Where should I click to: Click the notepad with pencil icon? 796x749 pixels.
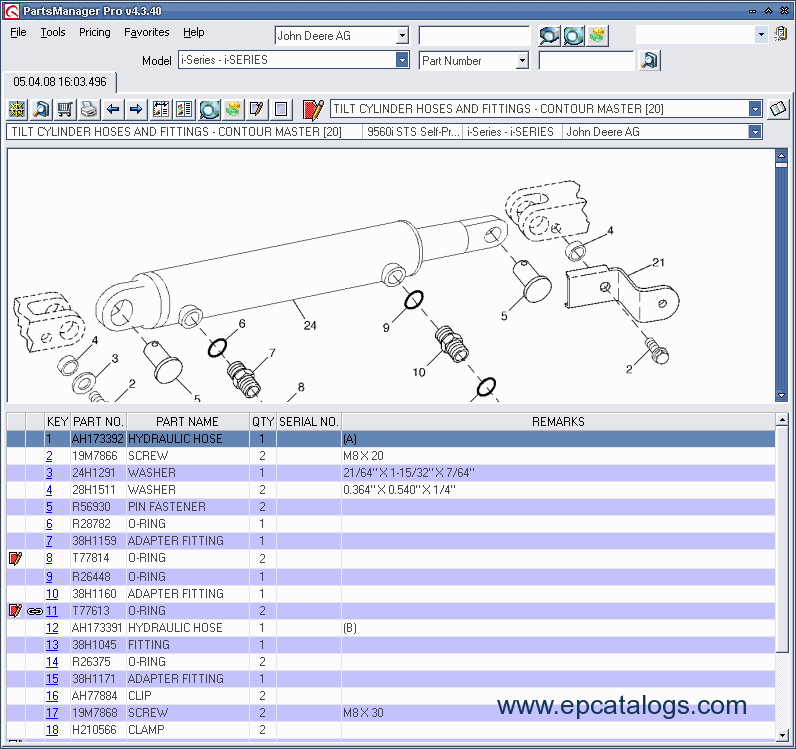click(x=256, y=109)
